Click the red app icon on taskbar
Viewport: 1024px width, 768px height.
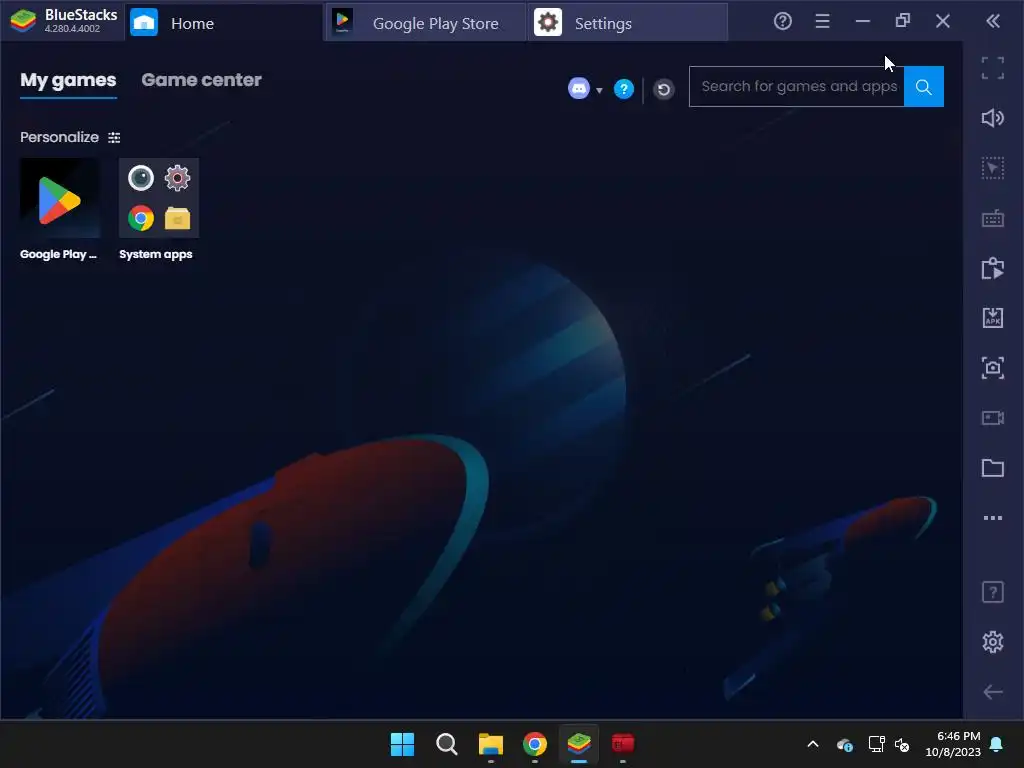point(623,744)
